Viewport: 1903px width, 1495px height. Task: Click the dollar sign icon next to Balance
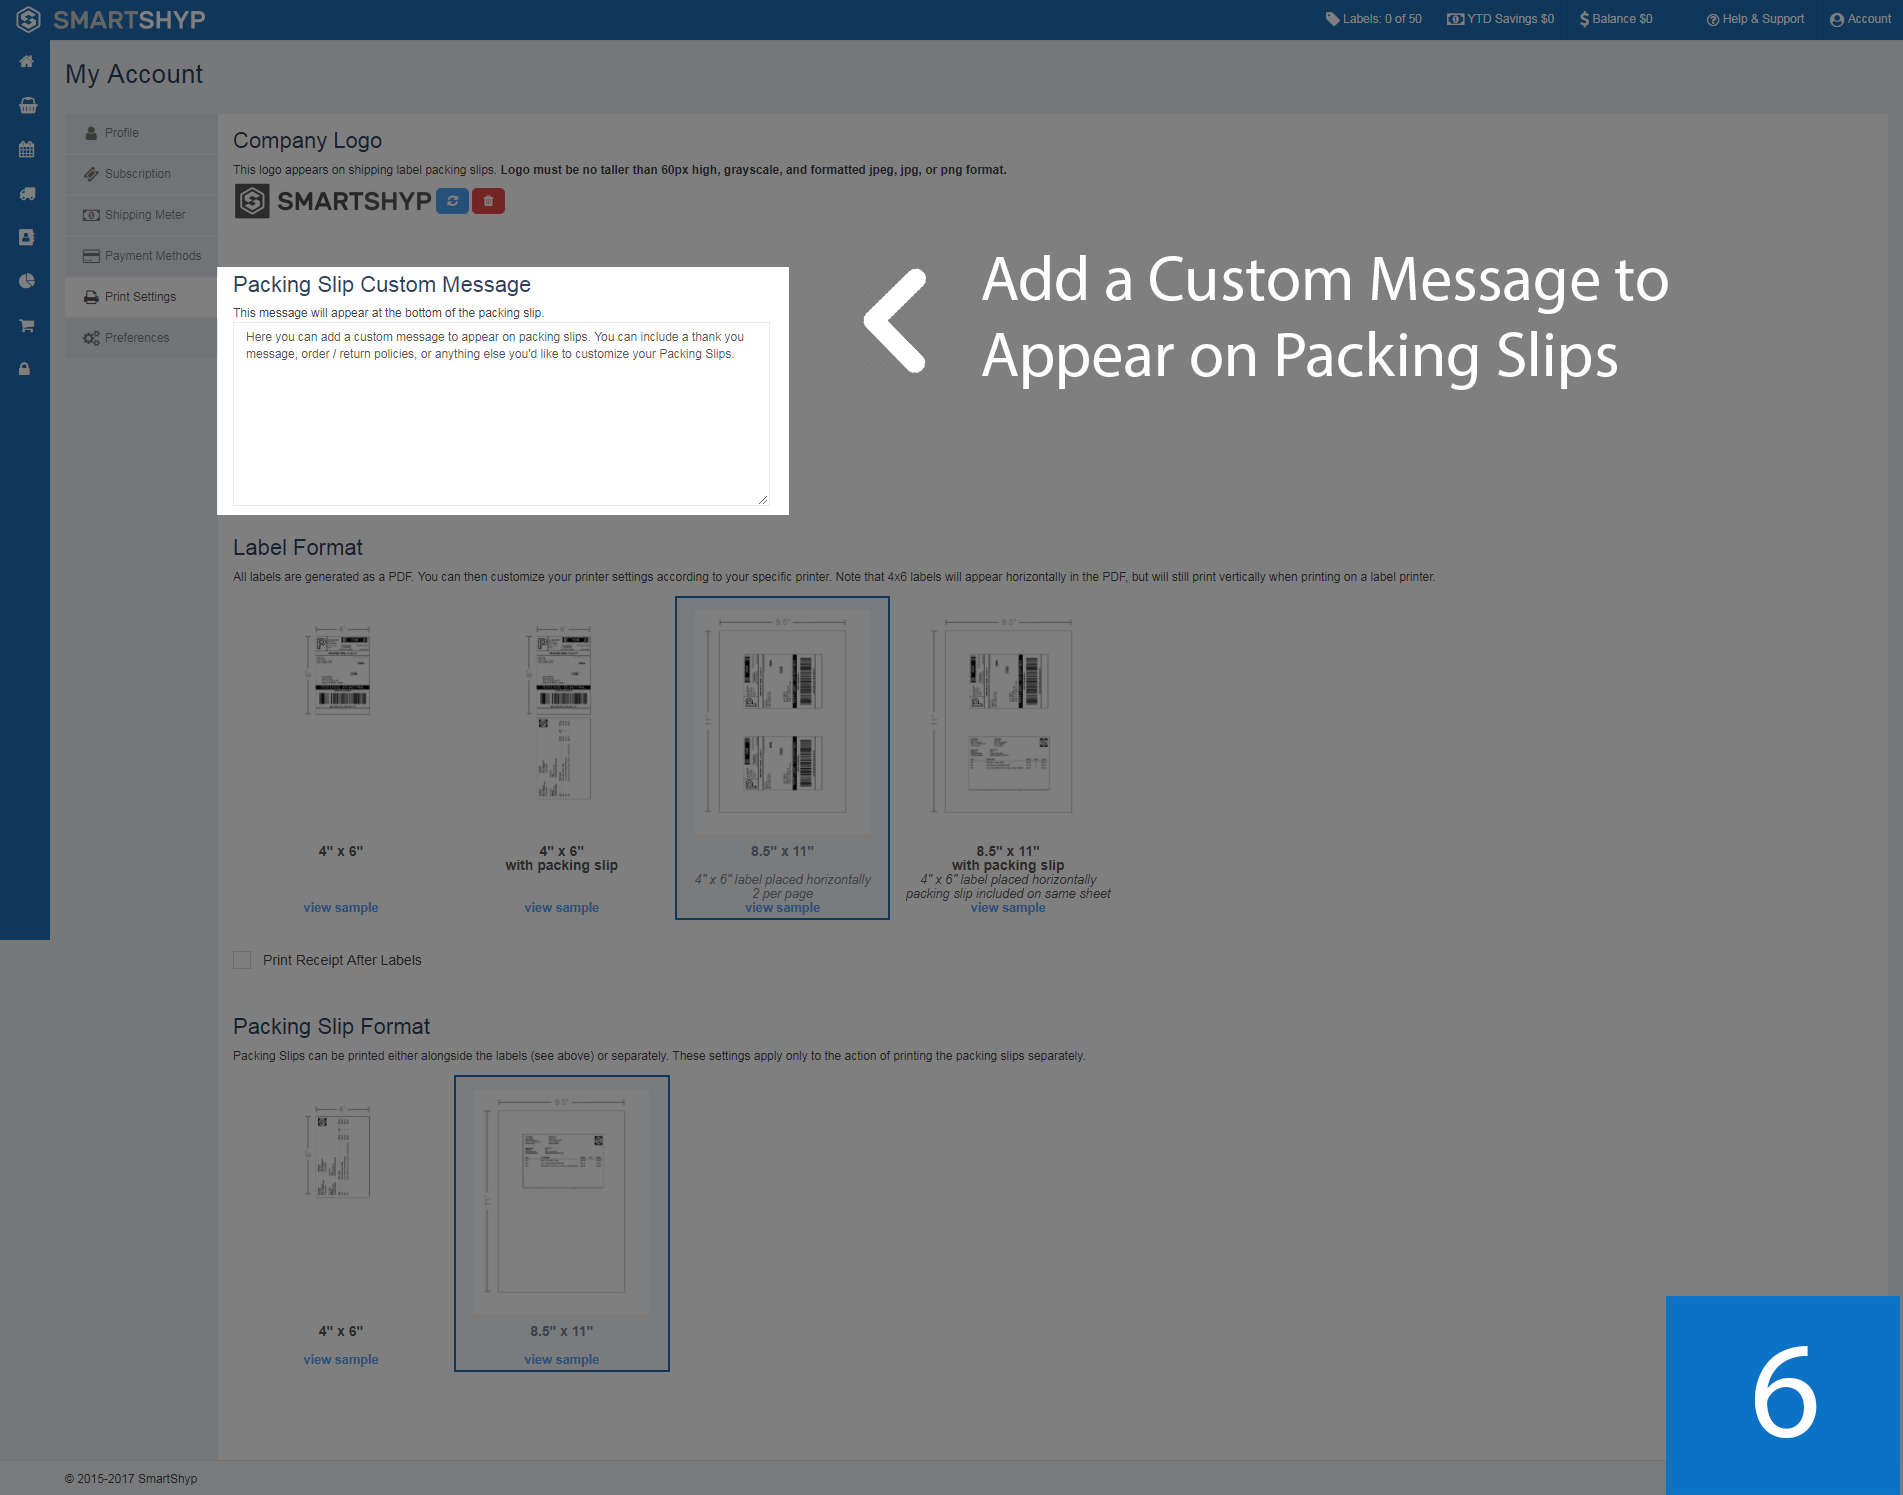coord(1584,19)
